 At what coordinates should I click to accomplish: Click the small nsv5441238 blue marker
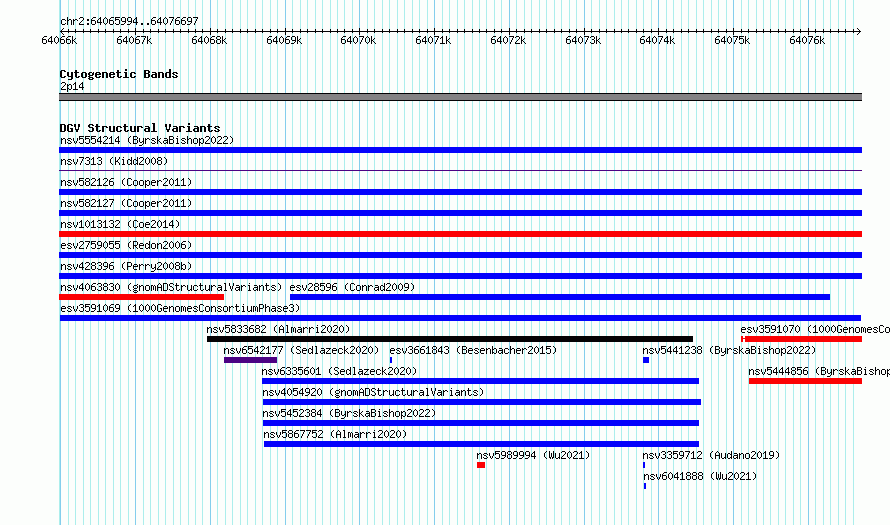coord(646,360)
